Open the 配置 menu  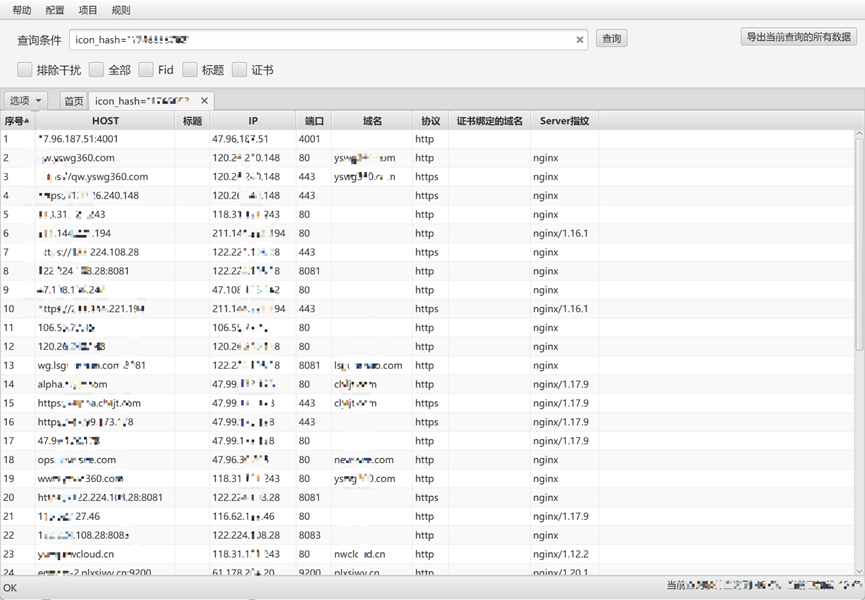click(x=55, y=10)
